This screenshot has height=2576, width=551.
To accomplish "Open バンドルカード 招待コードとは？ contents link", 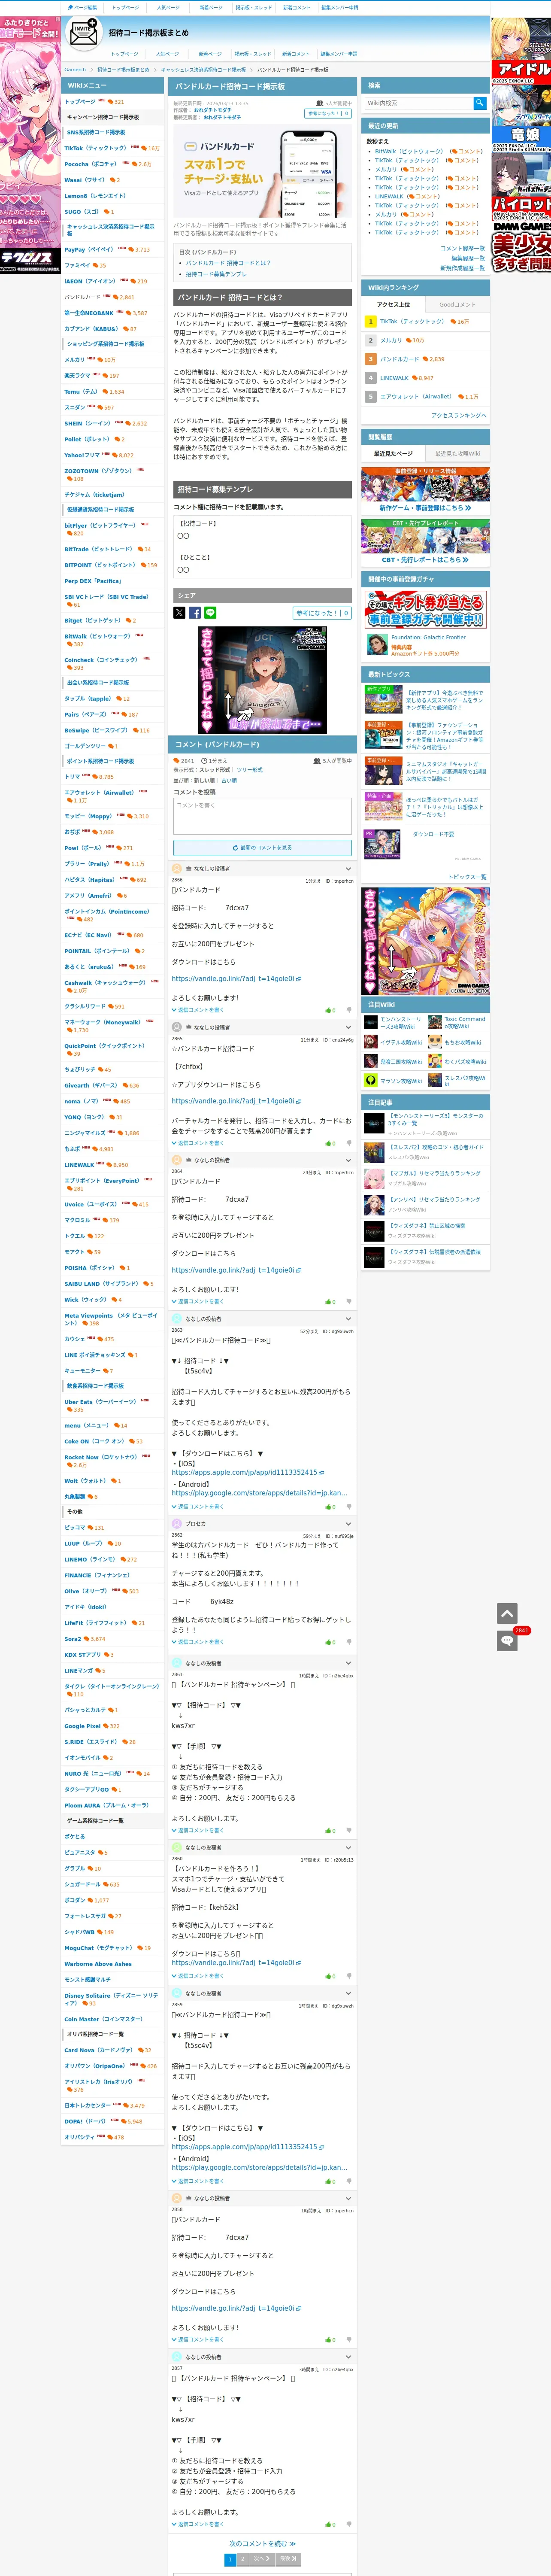I will pos(228,263).
